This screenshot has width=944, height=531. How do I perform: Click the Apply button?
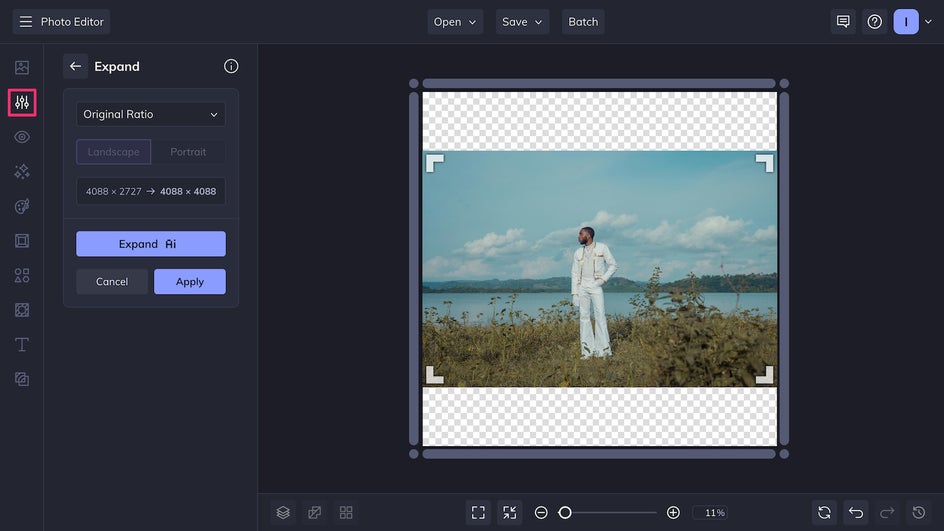coord(190,282)
